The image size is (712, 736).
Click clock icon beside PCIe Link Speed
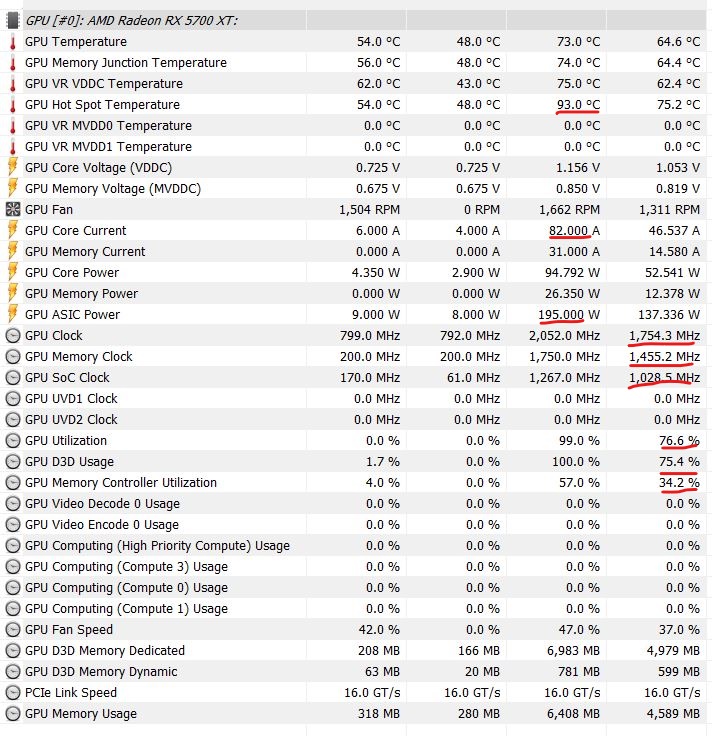point(13,692)
